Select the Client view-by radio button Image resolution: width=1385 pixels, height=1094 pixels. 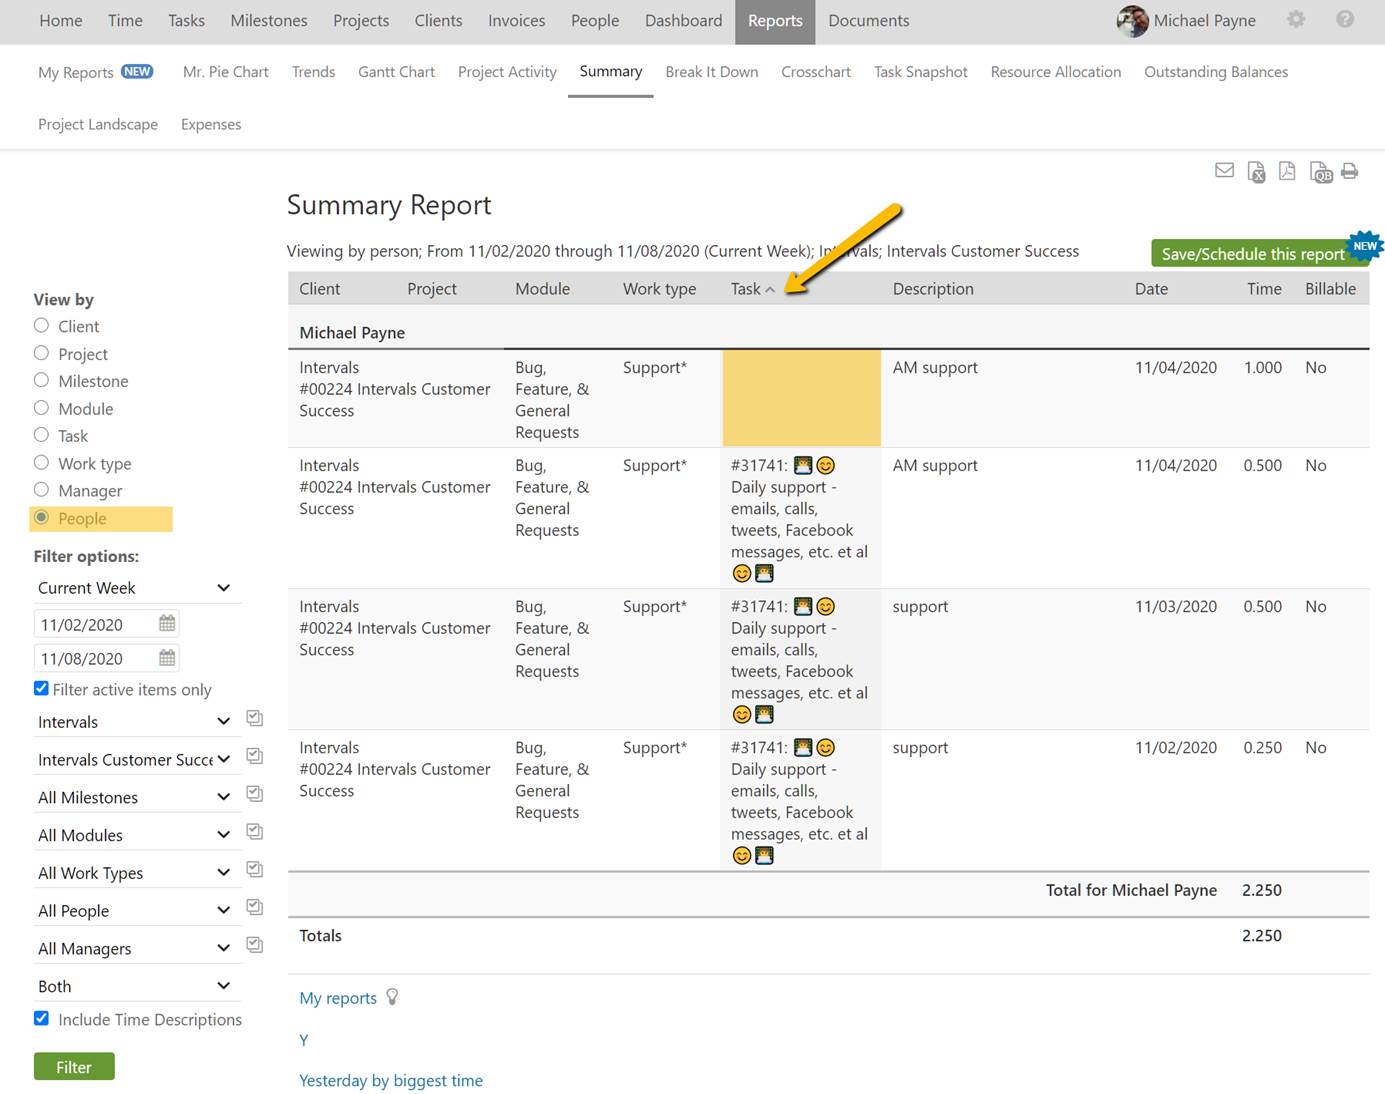pos(41,326)
